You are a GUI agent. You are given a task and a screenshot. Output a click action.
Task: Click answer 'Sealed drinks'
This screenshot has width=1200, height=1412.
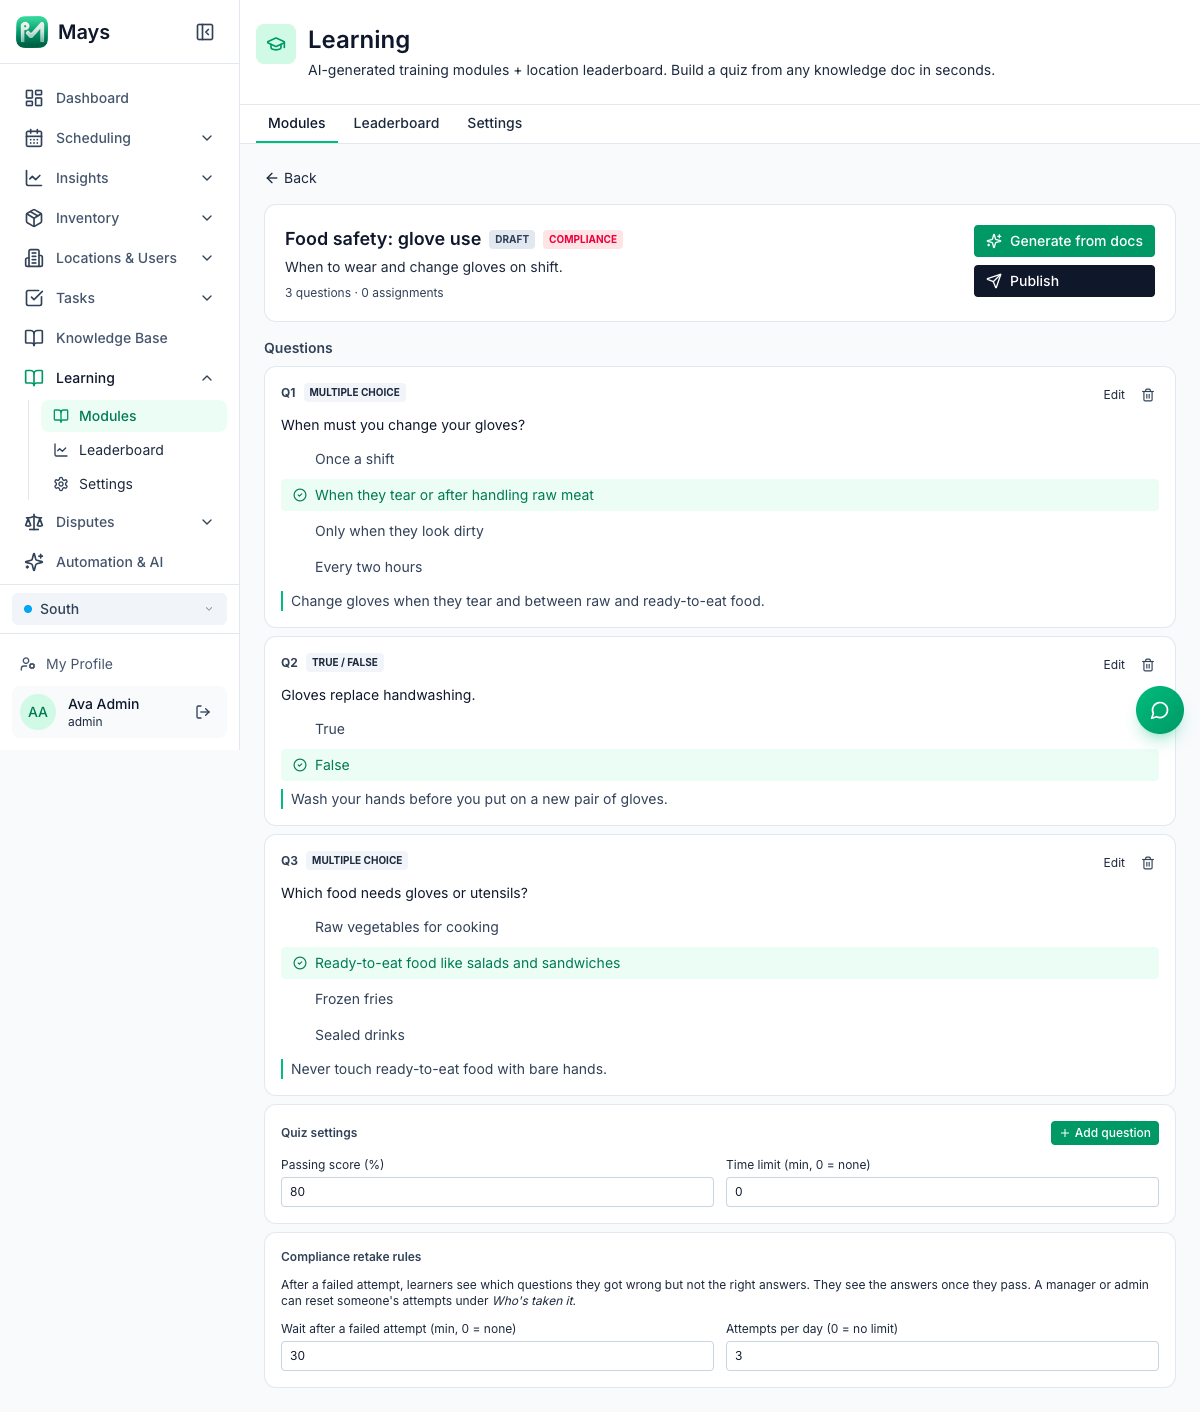tap(720, 1035)
